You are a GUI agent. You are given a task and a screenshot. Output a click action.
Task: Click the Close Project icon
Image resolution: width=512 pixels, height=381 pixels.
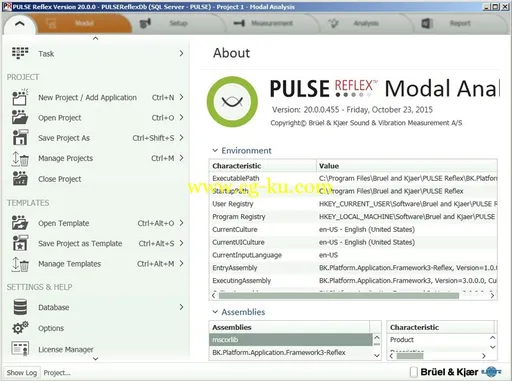click(x=20, y=178)
